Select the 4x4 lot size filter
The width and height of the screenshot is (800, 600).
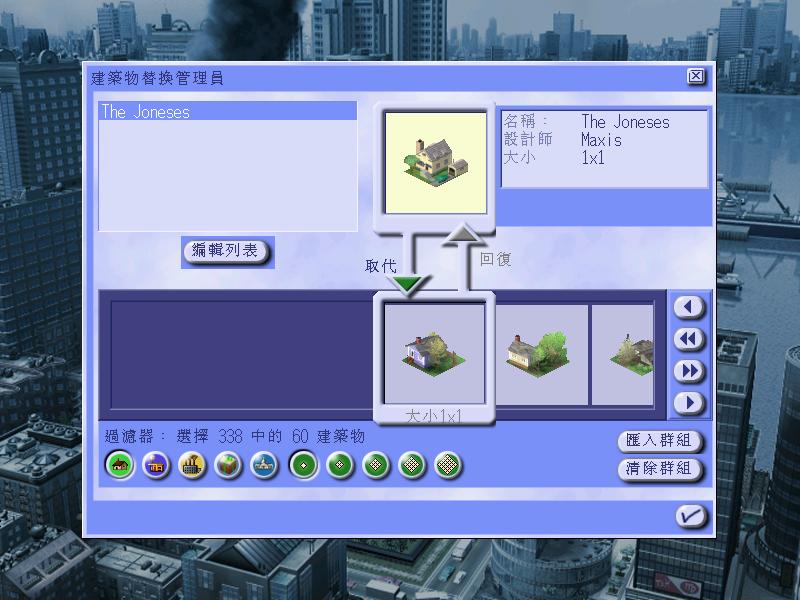412,465
